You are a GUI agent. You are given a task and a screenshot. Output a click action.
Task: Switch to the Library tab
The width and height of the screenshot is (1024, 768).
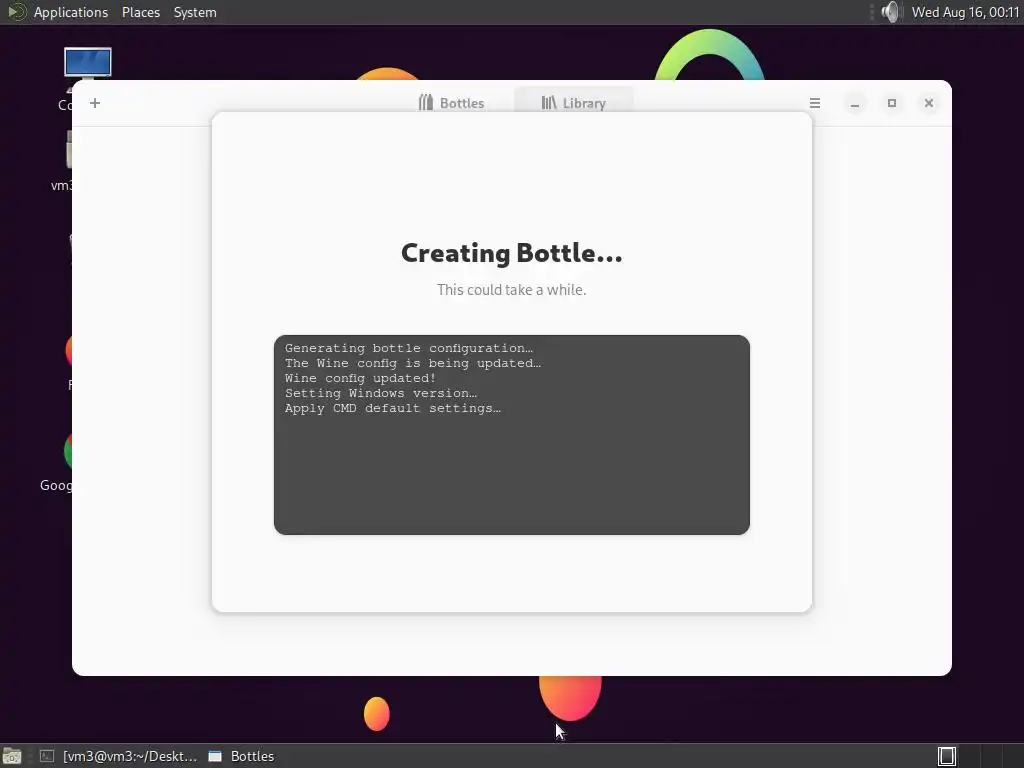point(573,103)
